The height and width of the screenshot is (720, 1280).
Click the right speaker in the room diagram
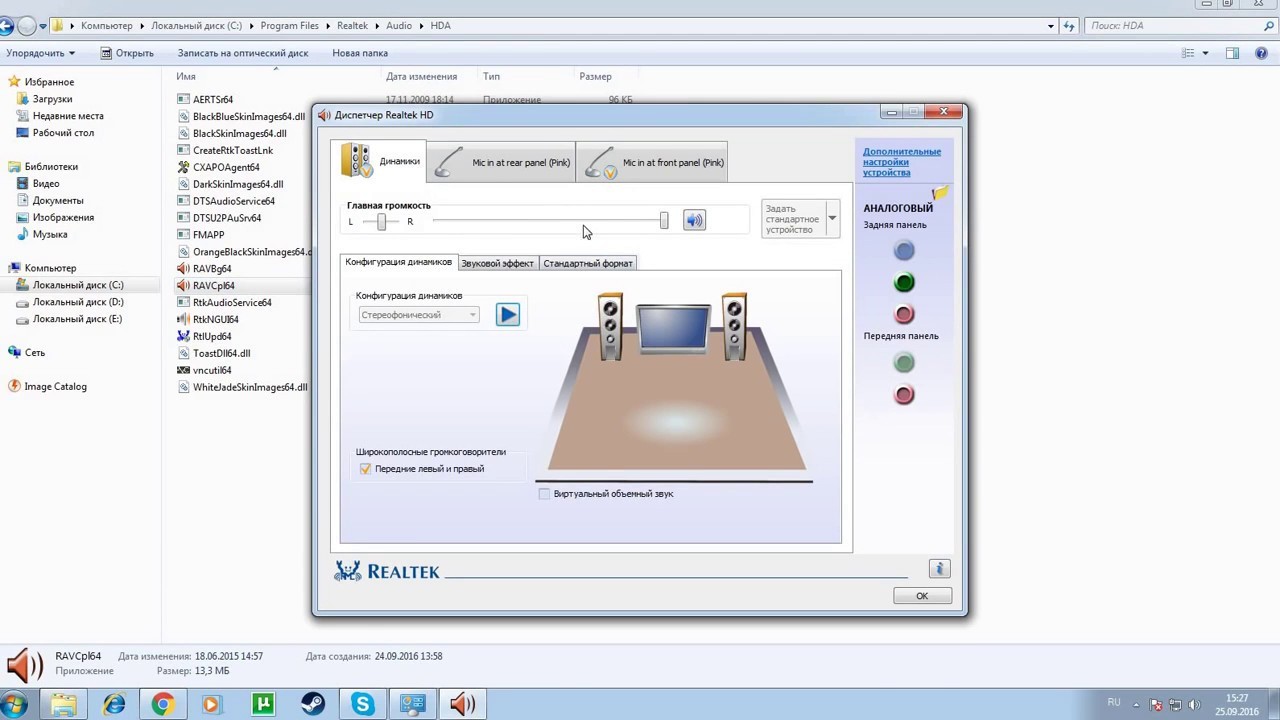pos(734,326)
